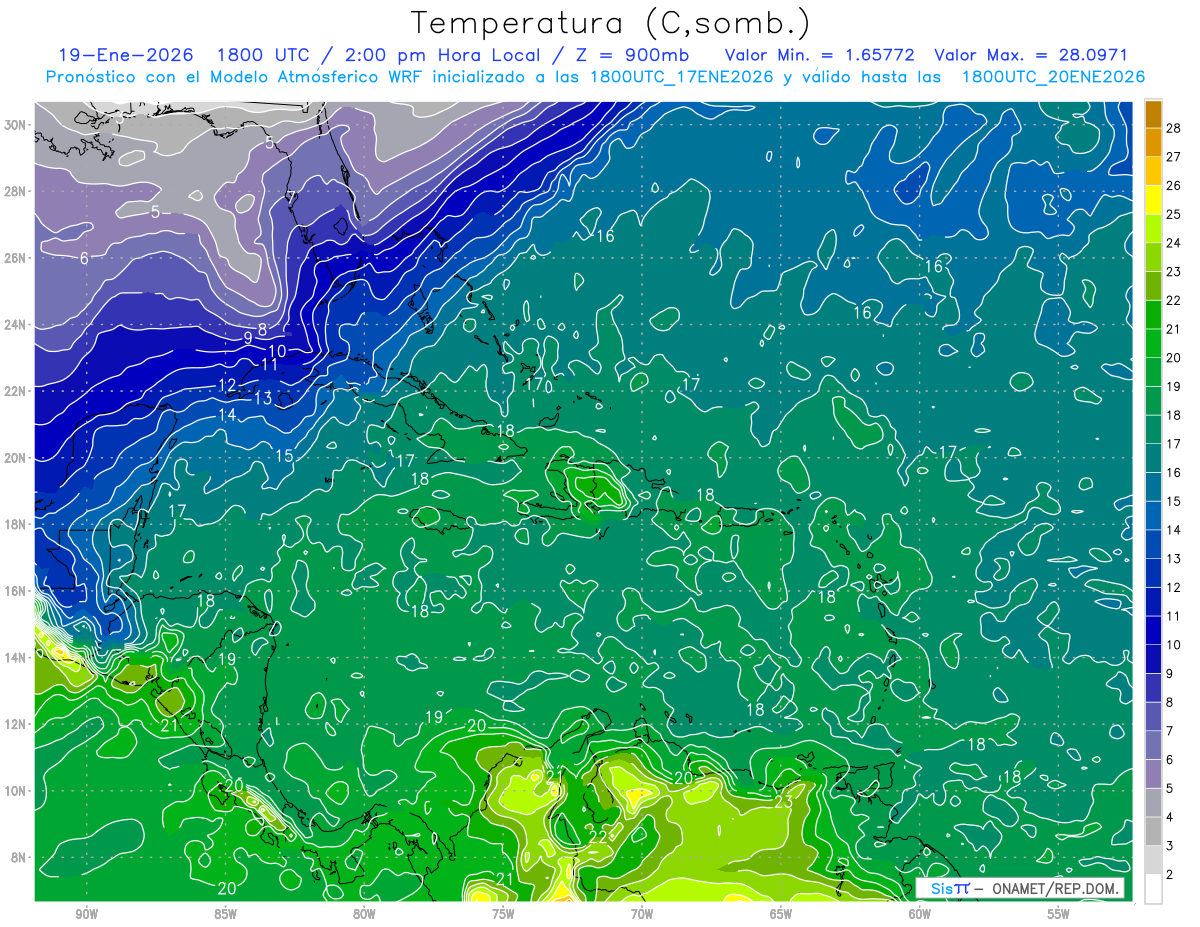Click the '6' contour label on the map

(x=84, y=258)
